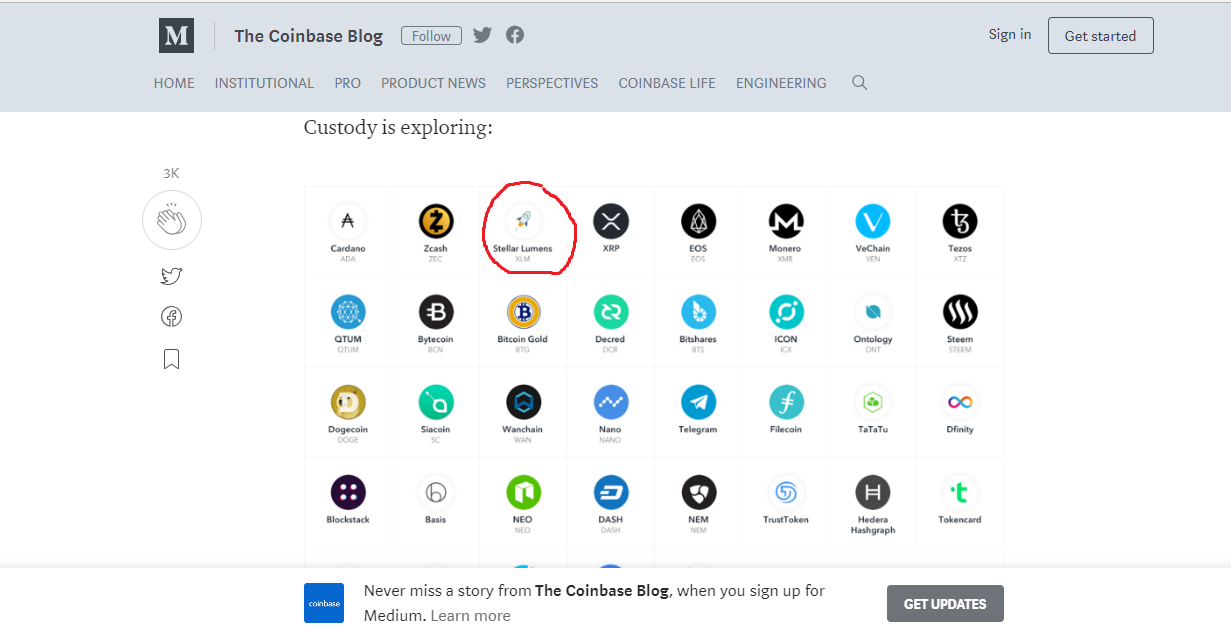Open the INSTITUTIONAL section
The image size is (1231, 633).
pos(264,83)
